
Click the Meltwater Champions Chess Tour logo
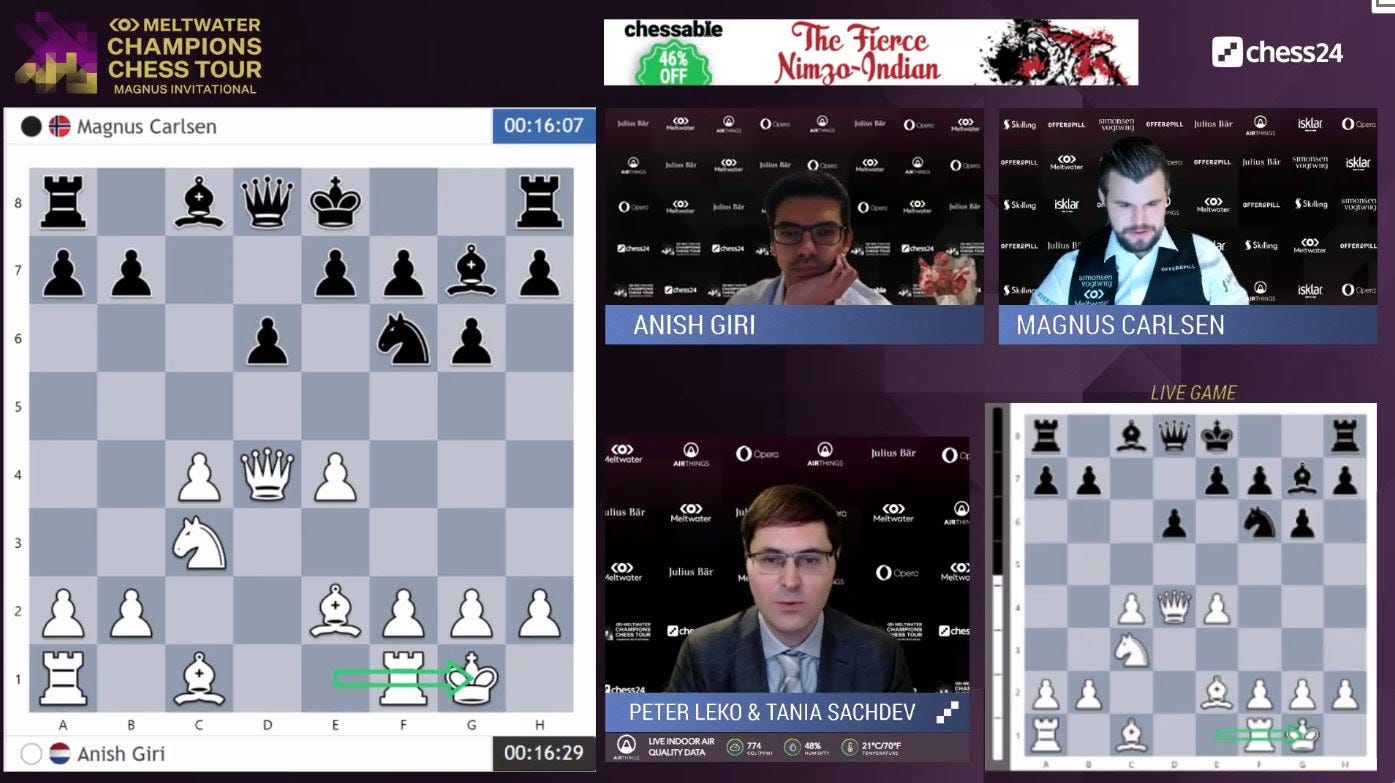tap(139, 54)
